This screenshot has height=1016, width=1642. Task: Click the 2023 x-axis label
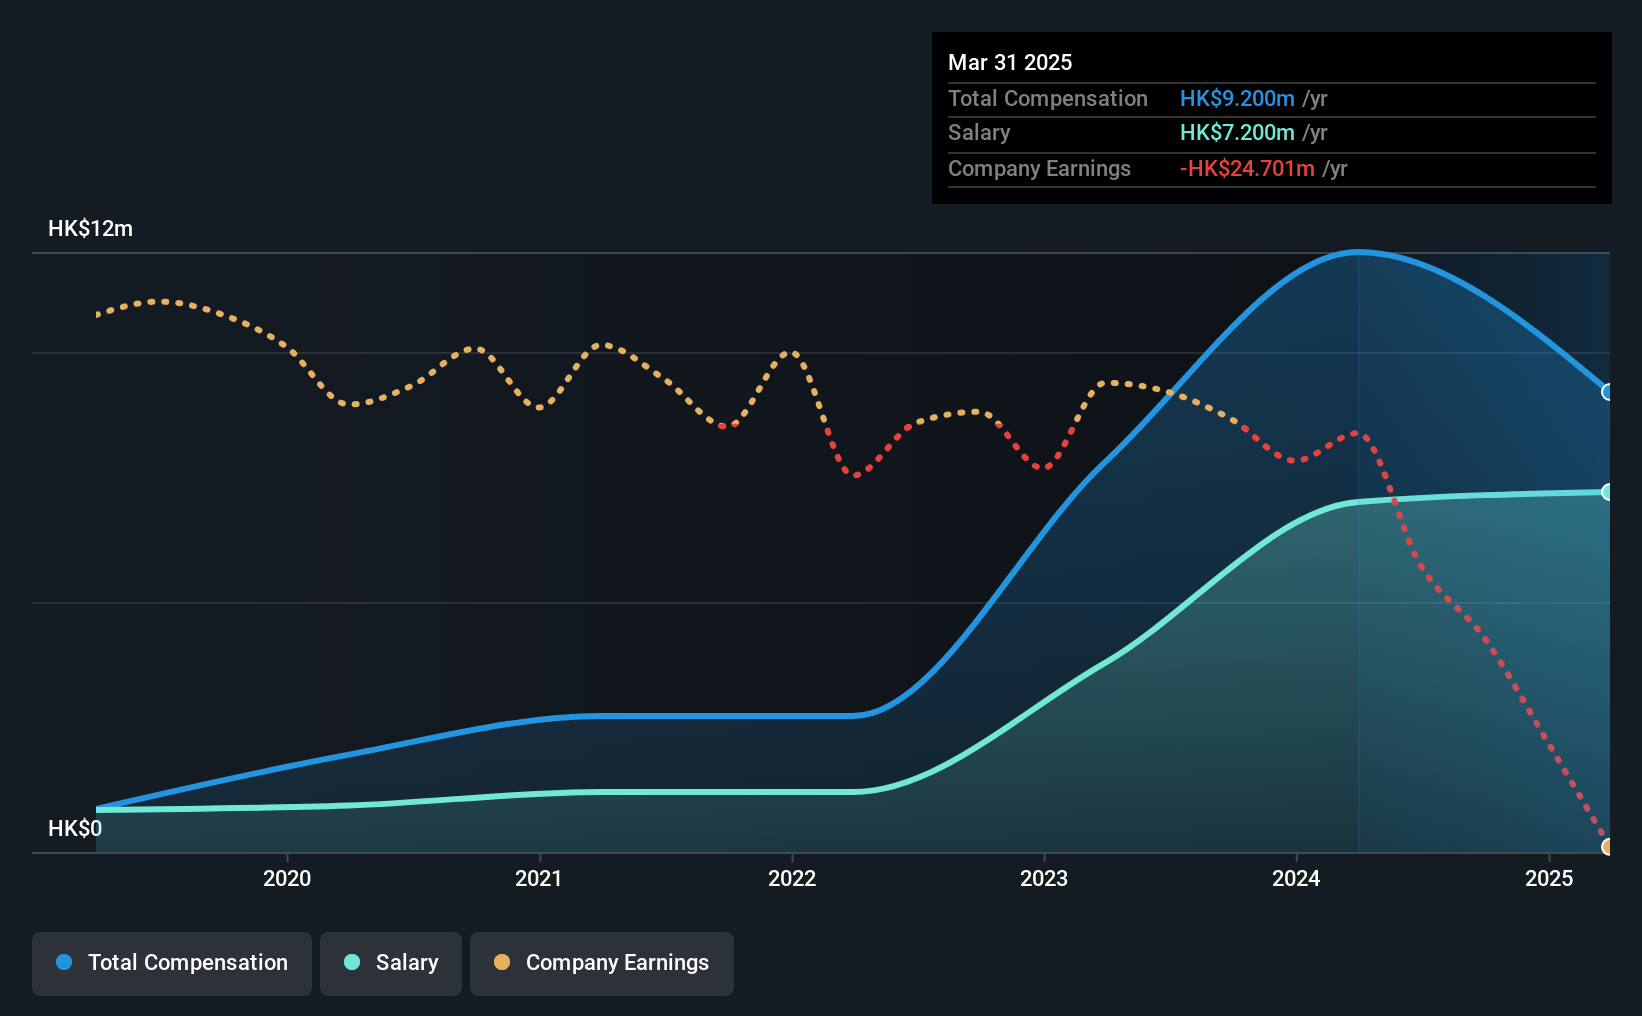(1044, 878)
